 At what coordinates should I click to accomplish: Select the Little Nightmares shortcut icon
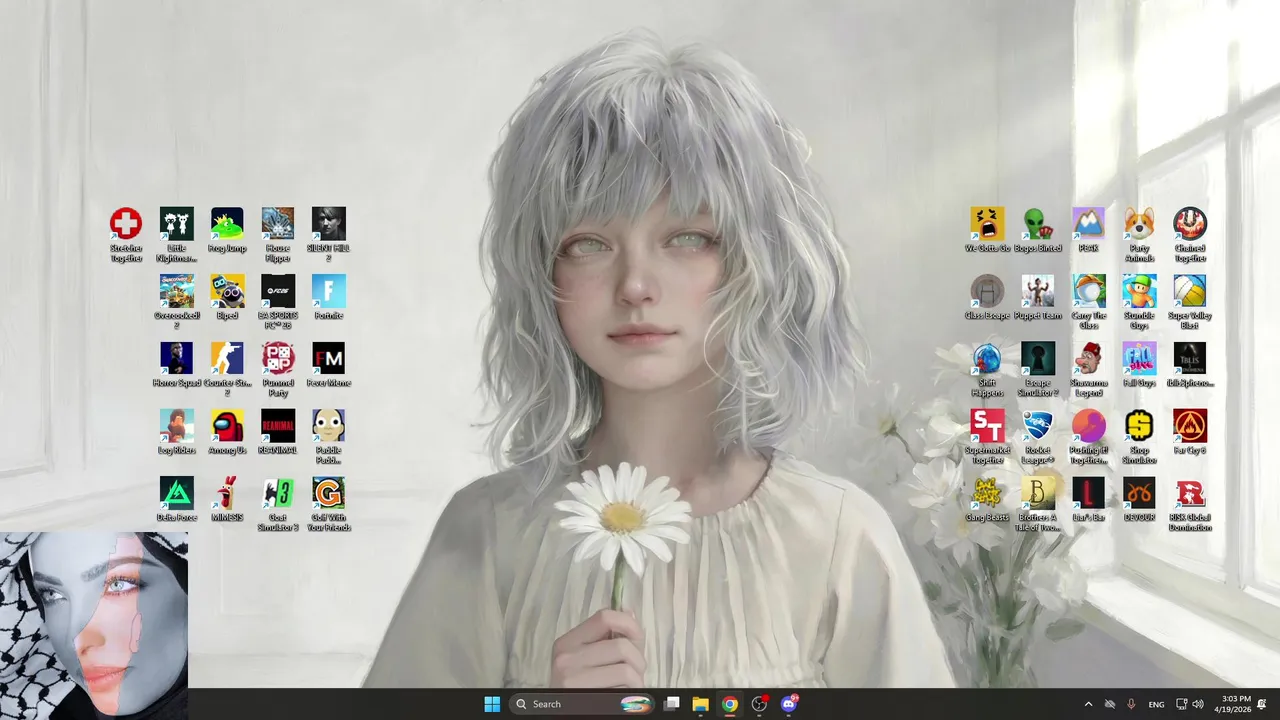[177, 224]
